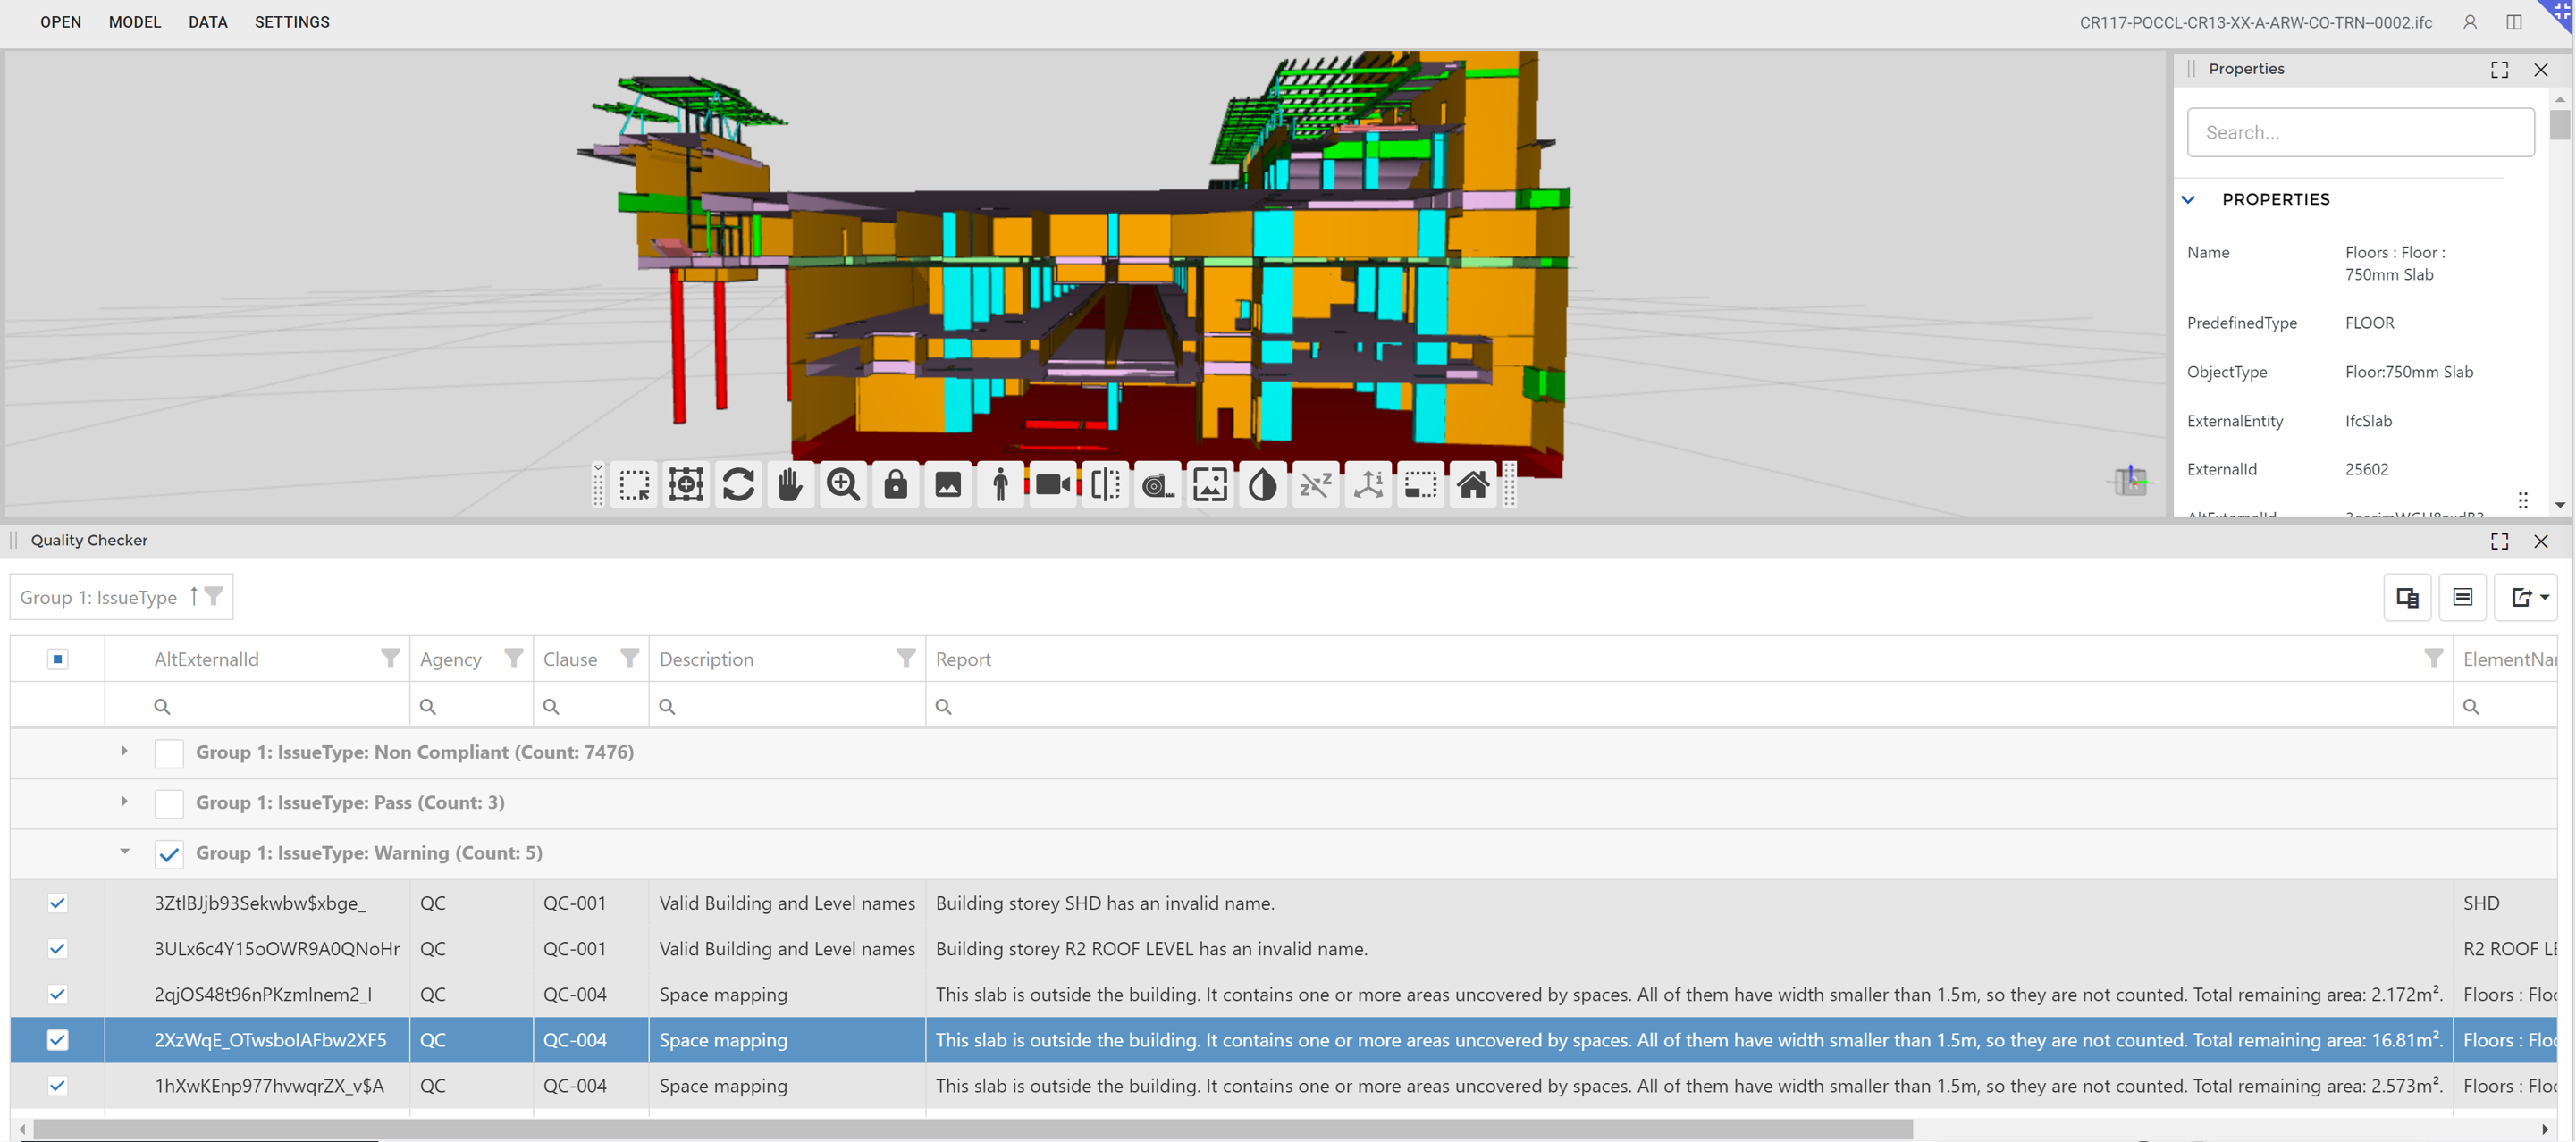The height and width of the screenshot is (1142, 2576).
Task: Open Clause column filter
Action: point(629,658)
